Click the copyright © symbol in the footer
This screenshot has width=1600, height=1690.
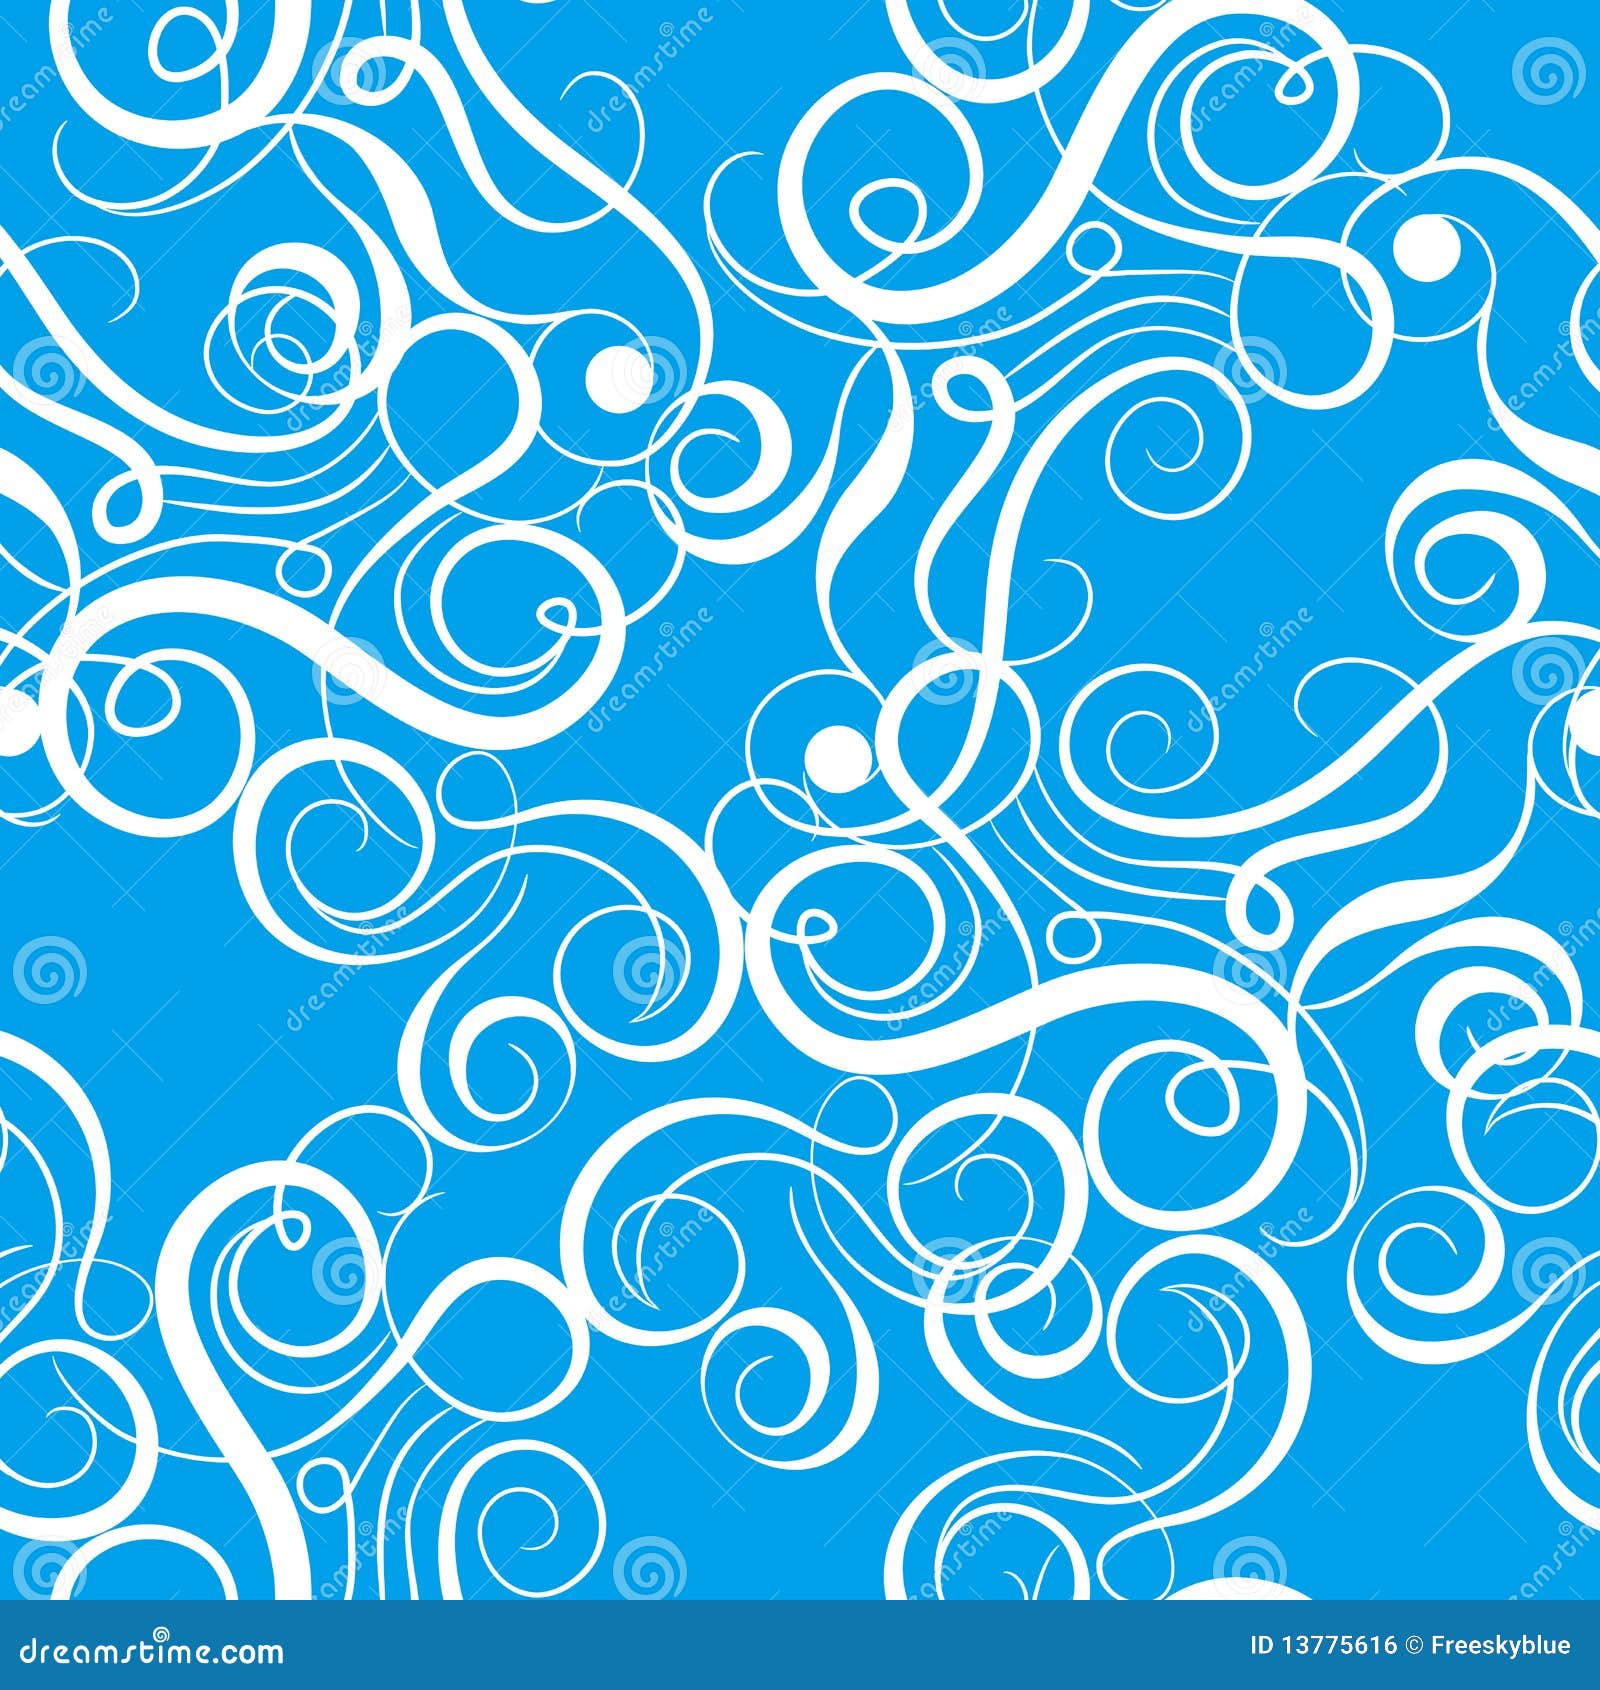coord(1413,1644)
